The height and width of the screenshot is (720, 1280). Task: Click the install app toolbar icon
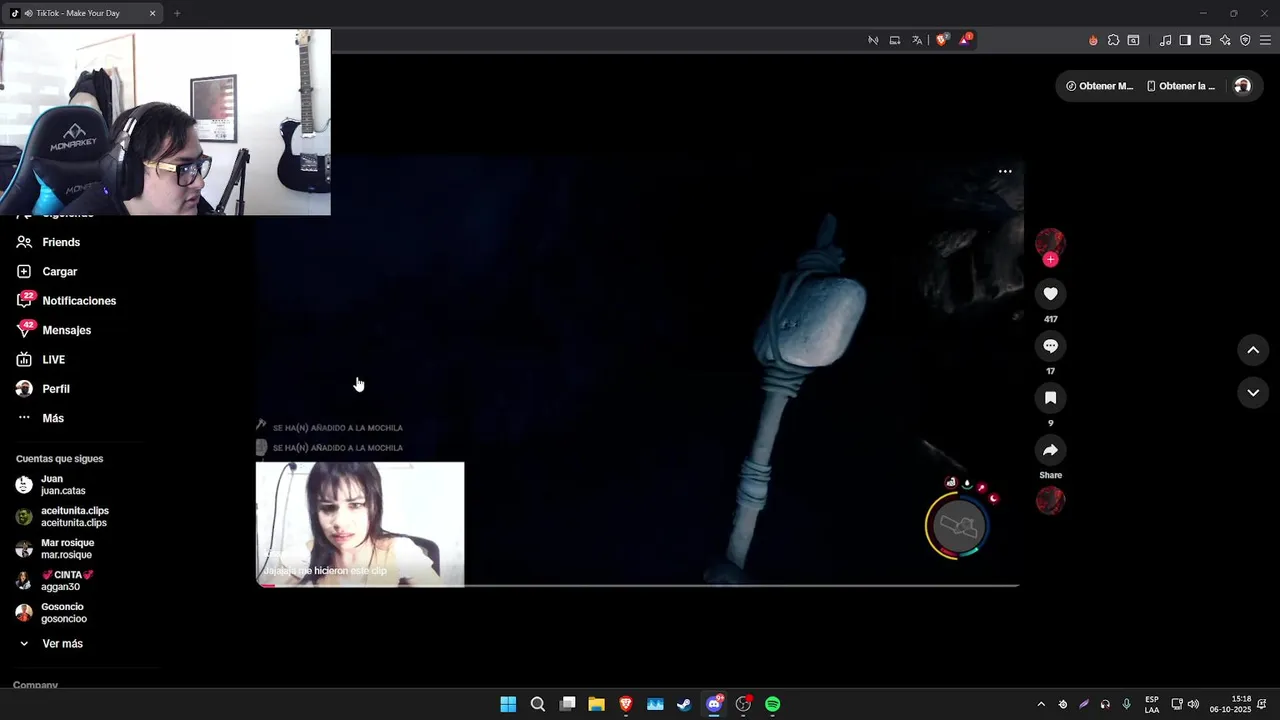tap(895, 40)
